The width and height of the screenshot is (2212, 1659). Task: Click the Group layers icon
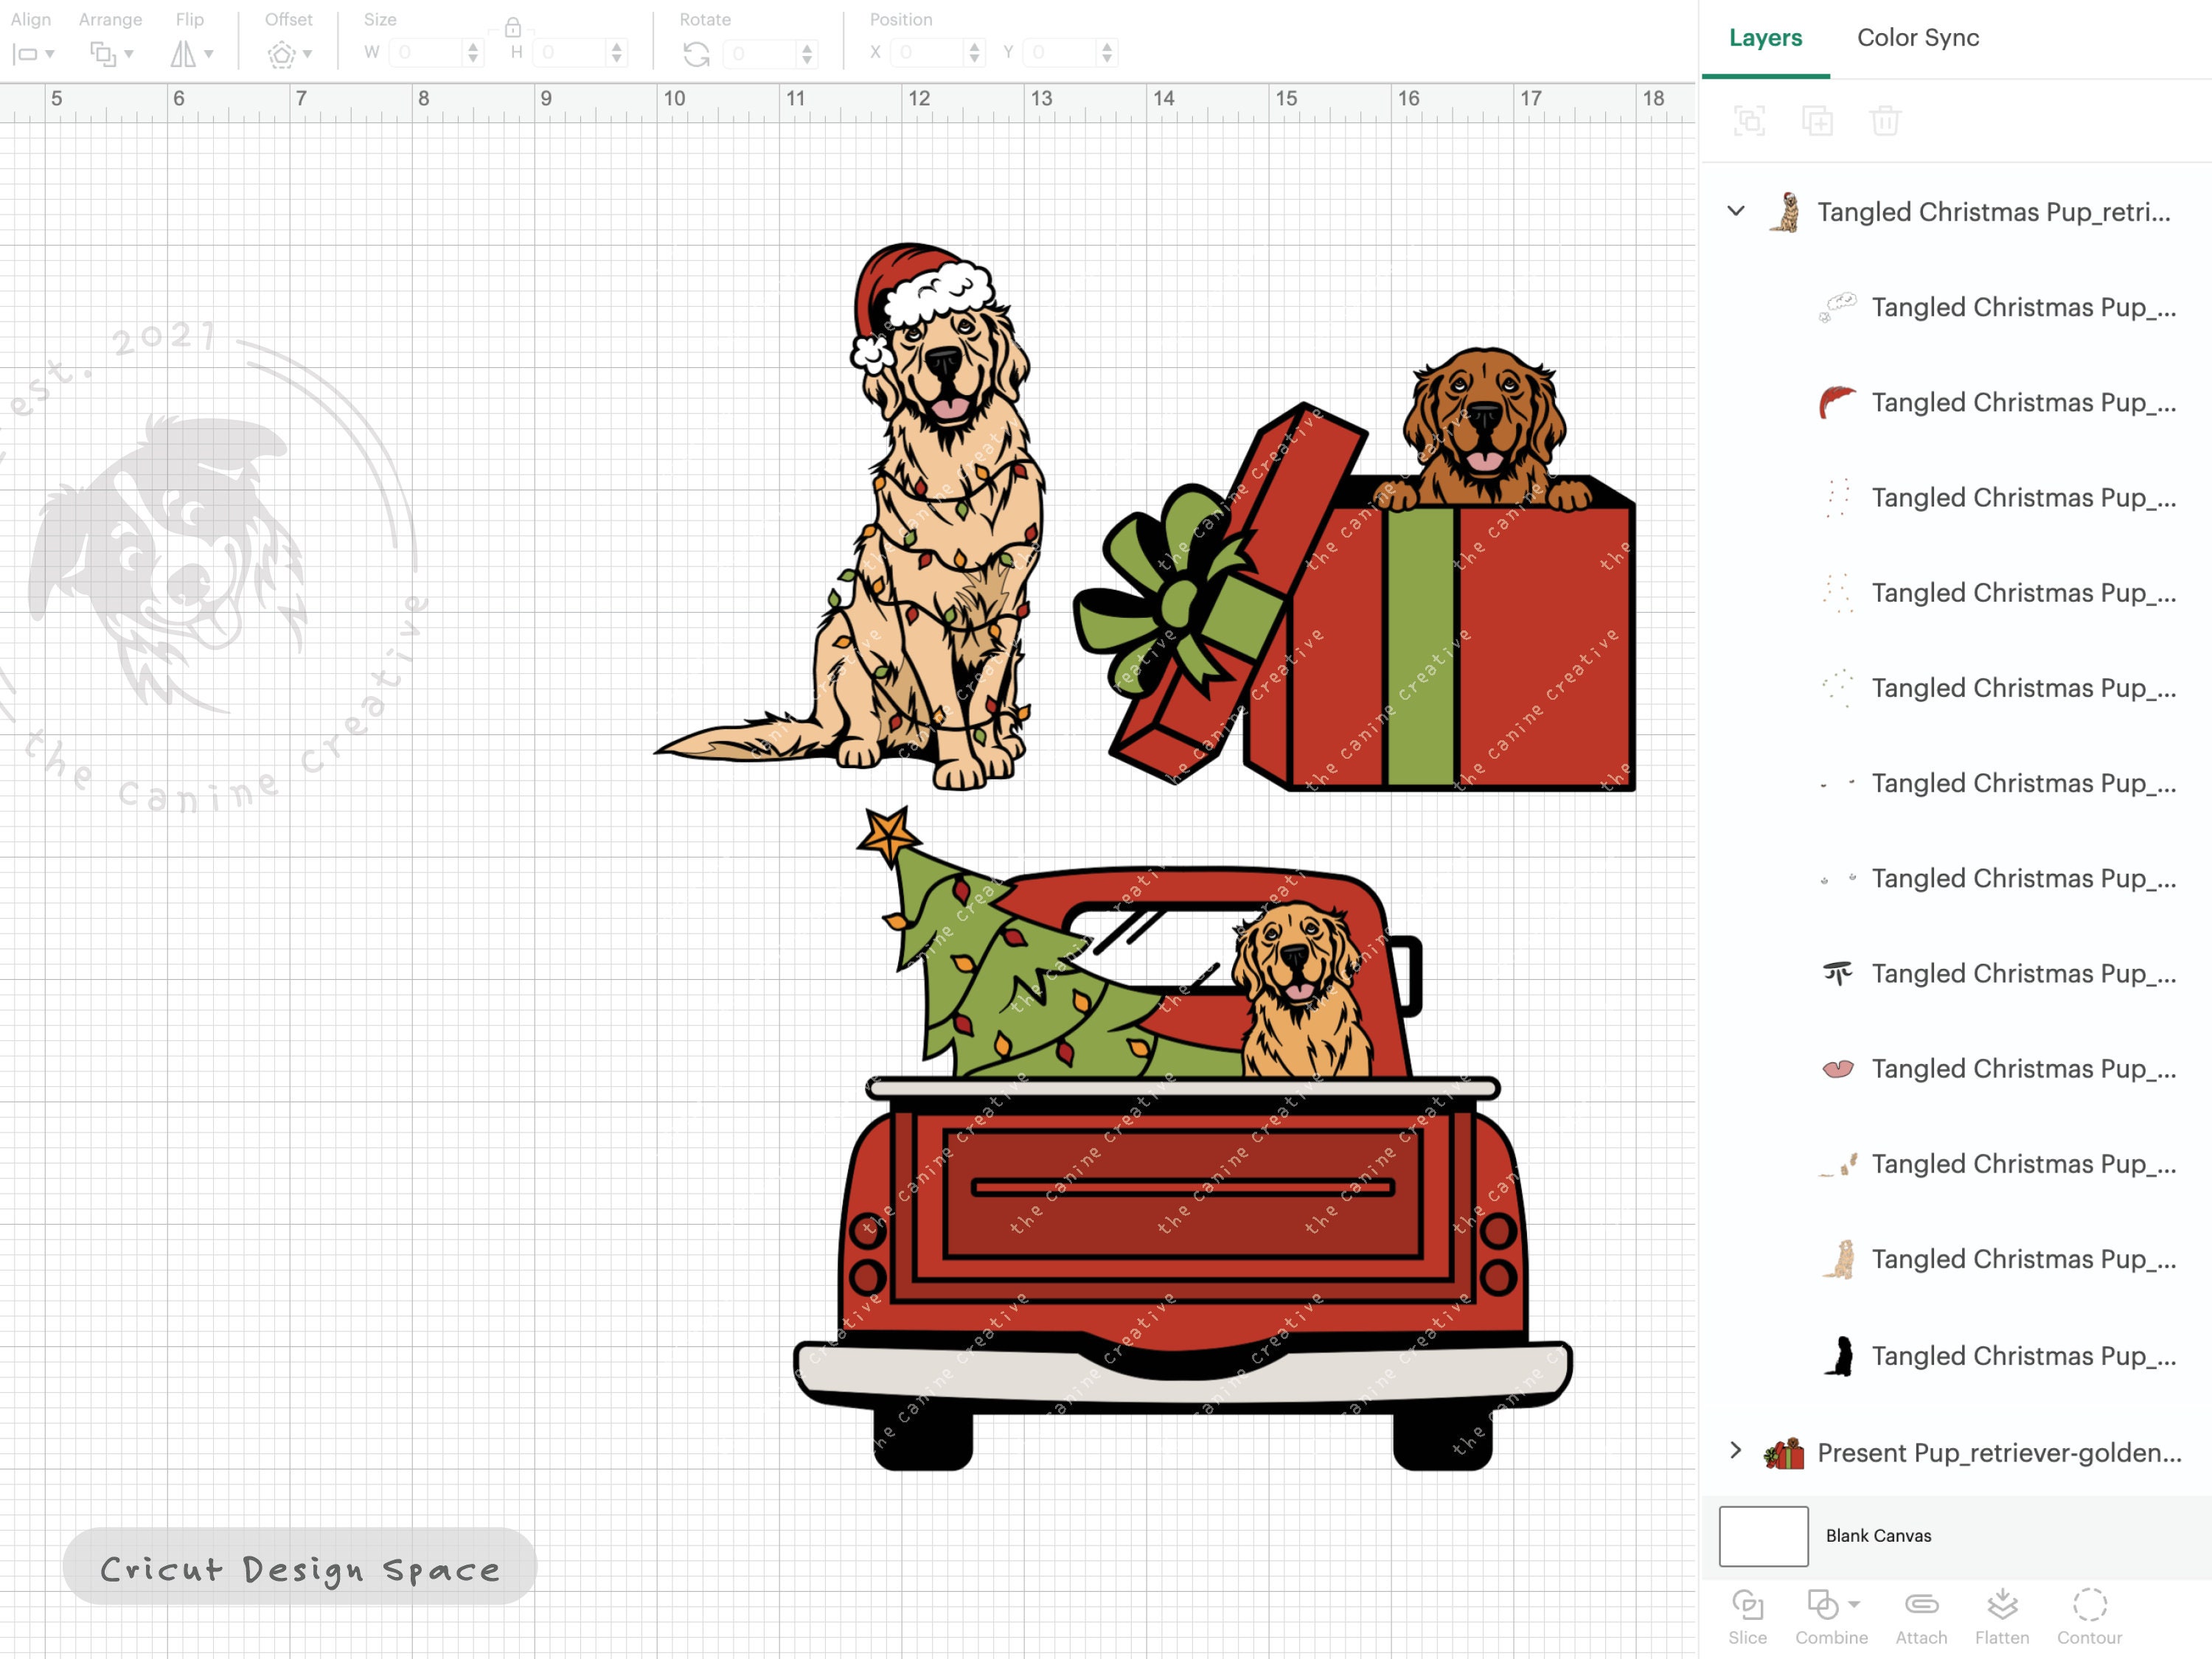tap(1749, 121)
